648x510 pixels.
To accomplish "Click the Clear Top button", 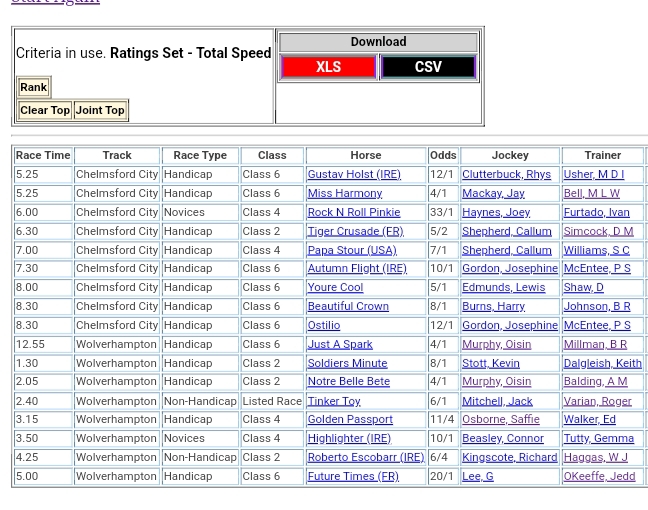I will pos(45,110).
